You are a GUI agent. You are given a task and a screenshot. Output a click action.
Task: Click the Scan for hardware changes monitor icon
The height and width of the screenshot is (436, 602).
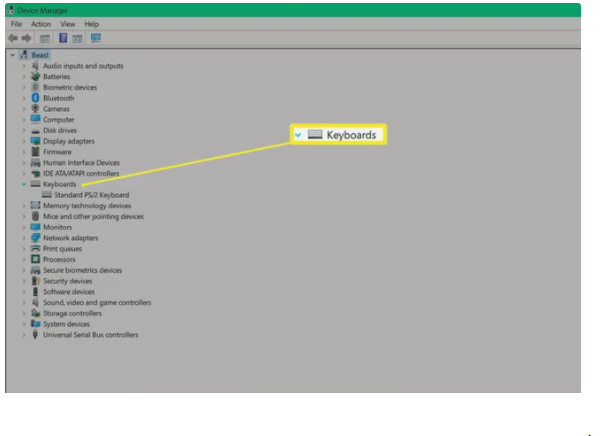click(96, 38)
